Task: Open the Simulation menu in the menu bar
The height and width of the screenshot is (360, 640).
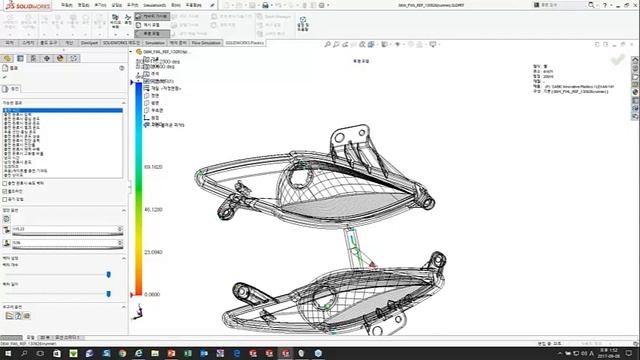Action: pyautogui.click(x=155, y=5)
